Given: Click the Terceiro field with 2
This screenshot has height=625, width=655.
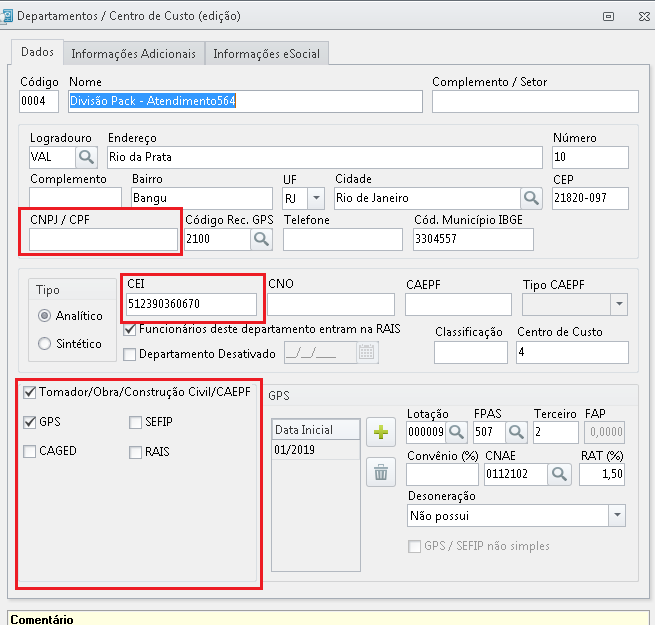Looking at the screenshot, I should pyautogui.click(x=556, y=432).
